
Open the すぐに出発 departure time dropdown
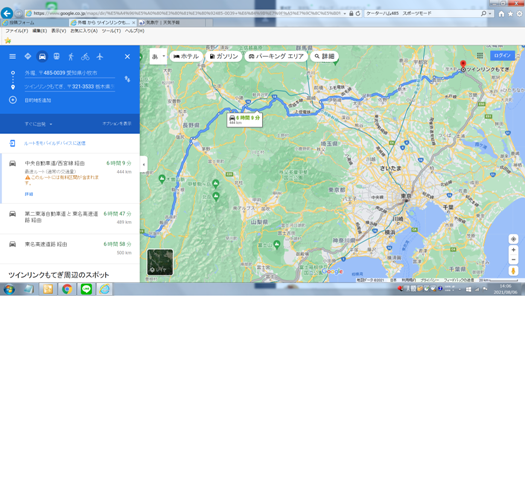click(38, 124)
